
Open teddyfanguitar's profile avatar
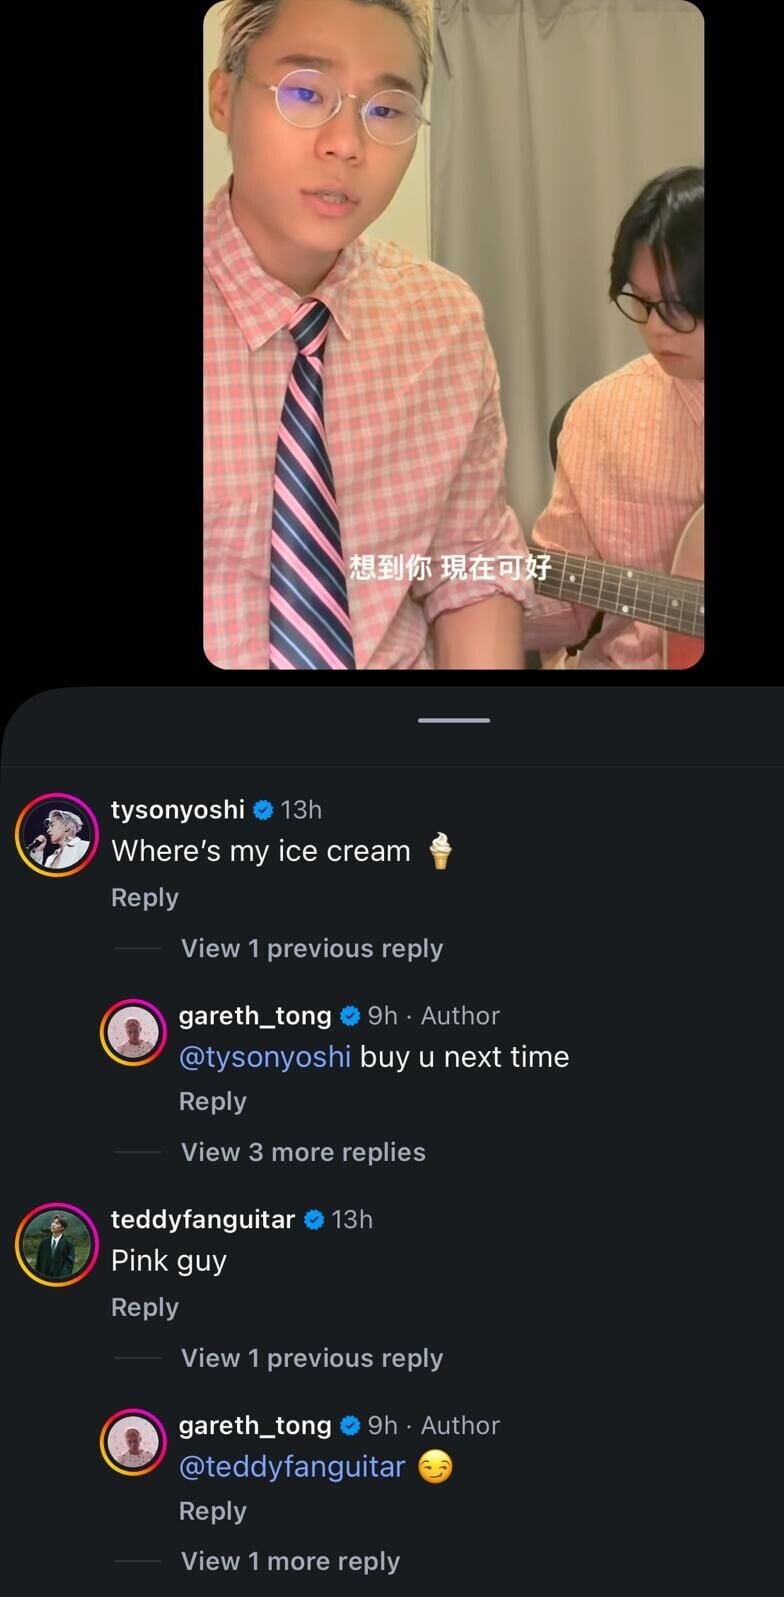pos(57,1244)
